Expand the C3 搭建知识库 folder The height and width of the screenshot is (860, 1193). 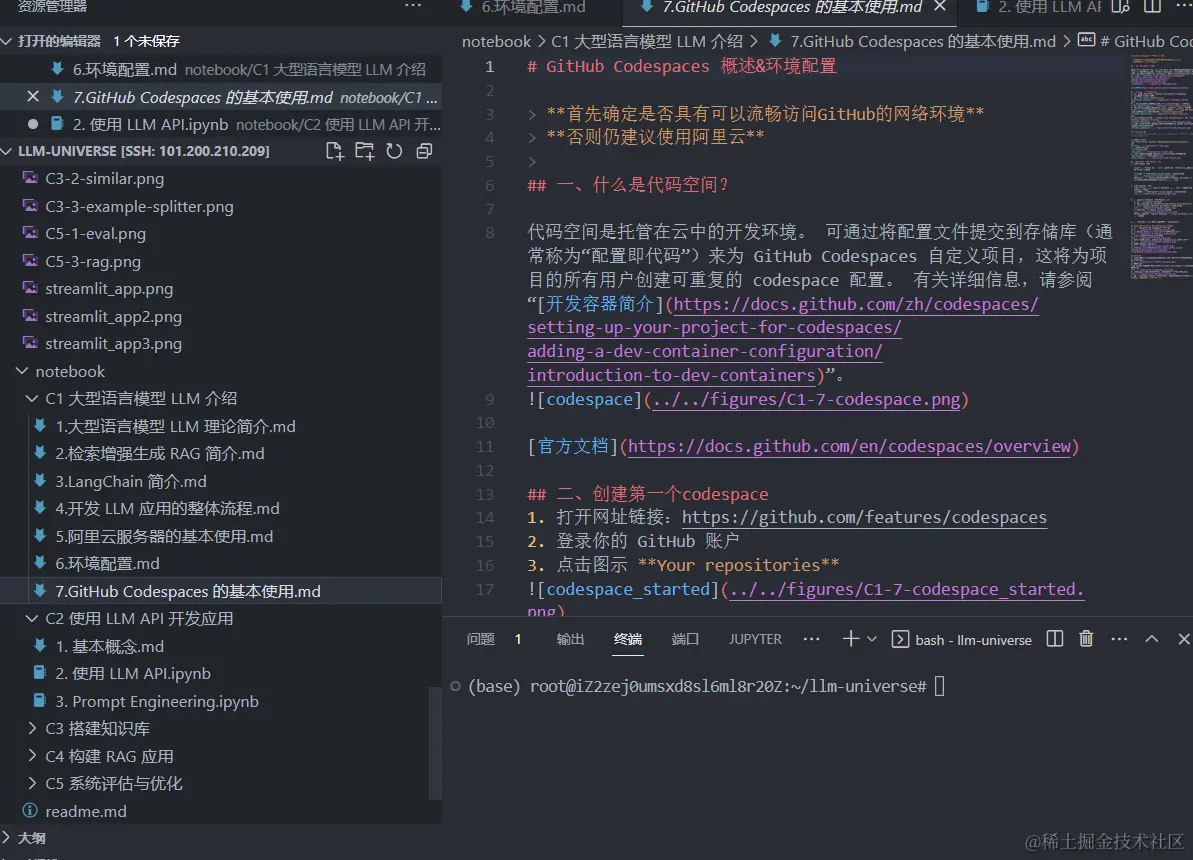[x=32, y=728]
